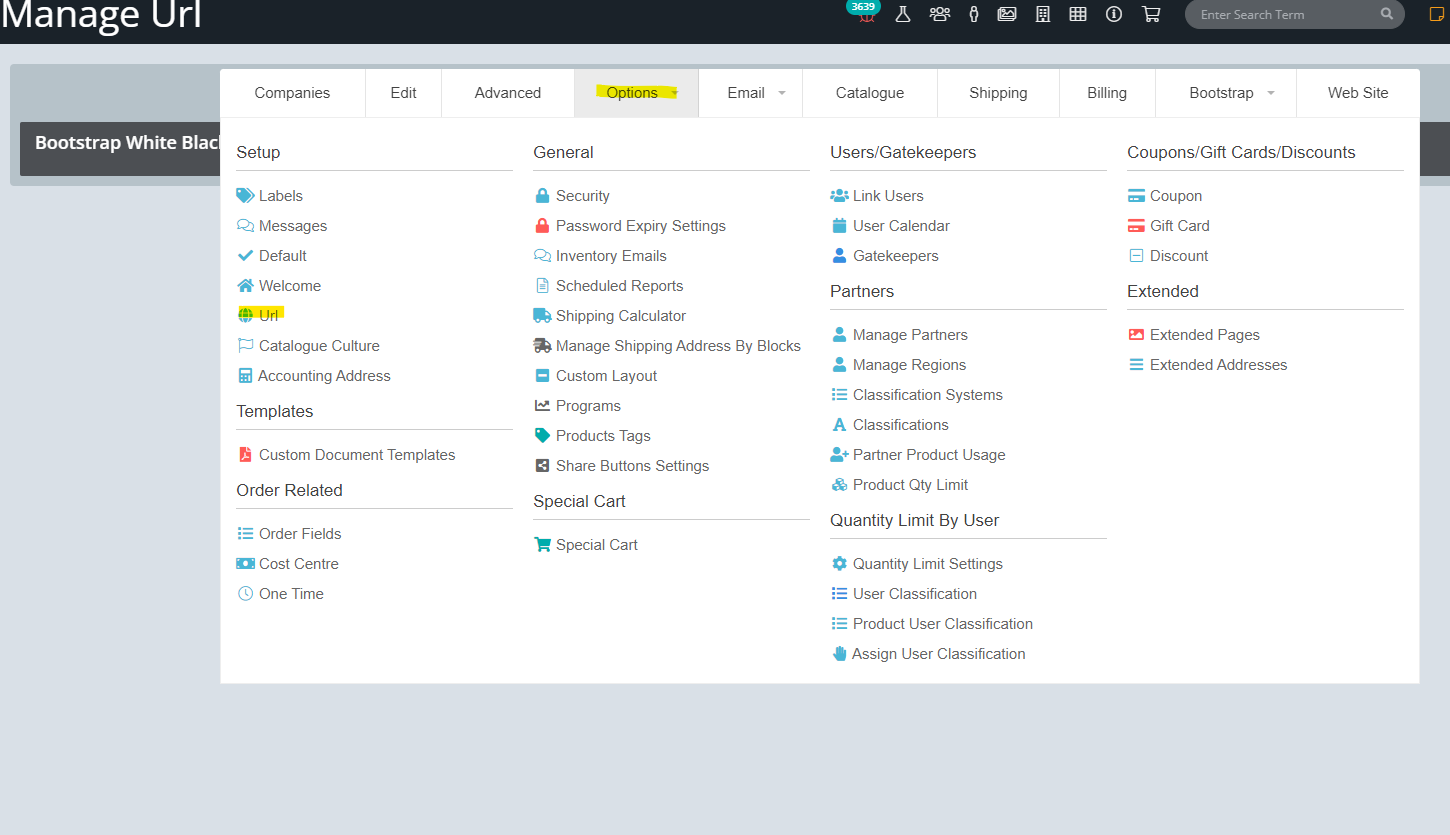Viewport: 1450px width, 835px height.
Task: Expand the Email dropdown arrow
Action: coord(782,94)
